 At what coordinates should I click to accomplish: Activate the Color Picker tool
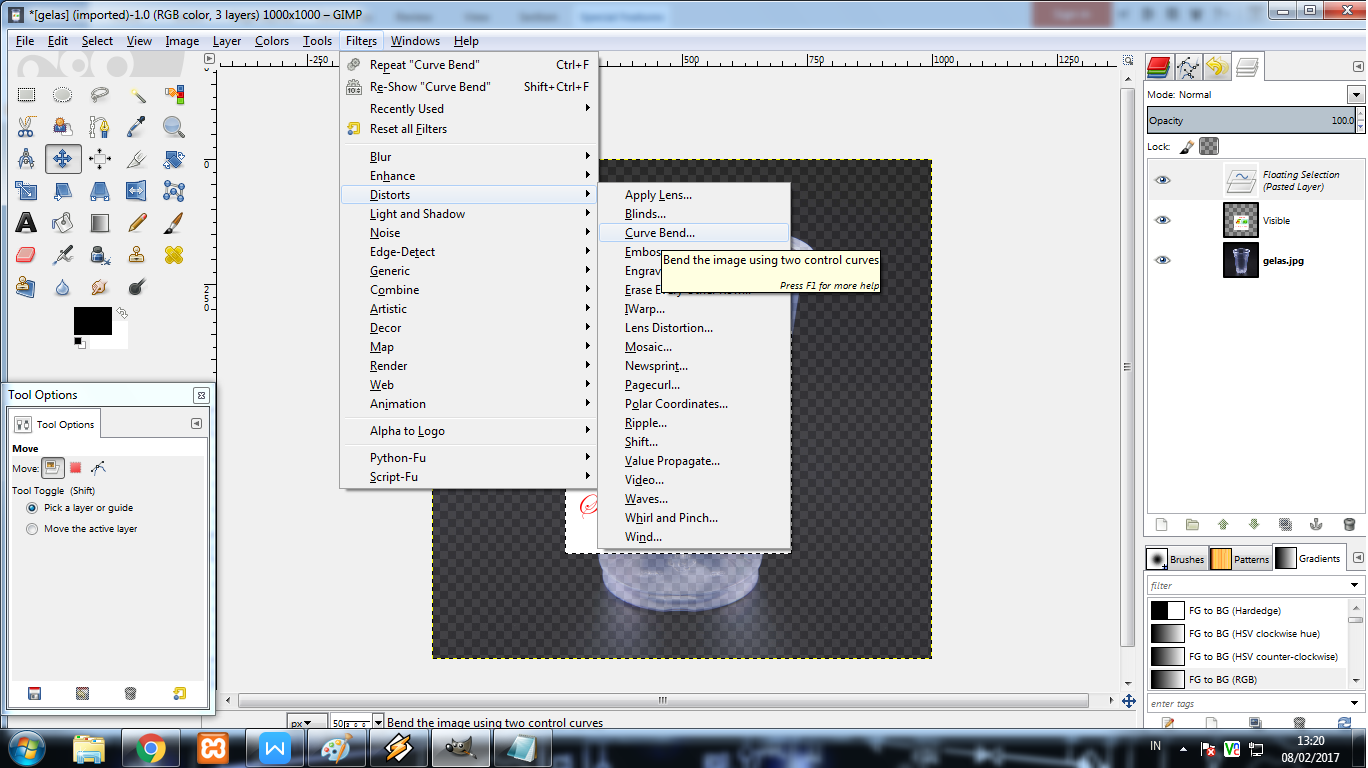pyautogui.click(x=136, y=126)
